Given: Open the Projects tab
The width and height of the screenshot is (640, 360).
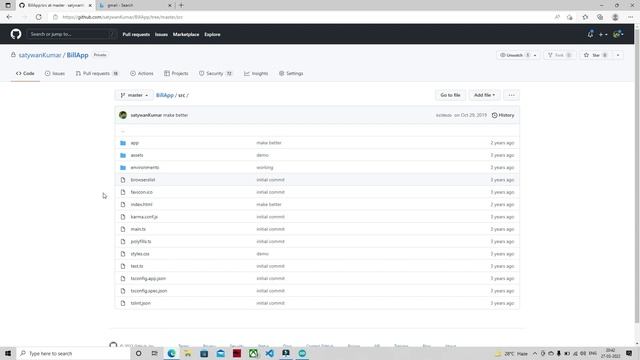Looking at the screenshot, I should point(176,73).
